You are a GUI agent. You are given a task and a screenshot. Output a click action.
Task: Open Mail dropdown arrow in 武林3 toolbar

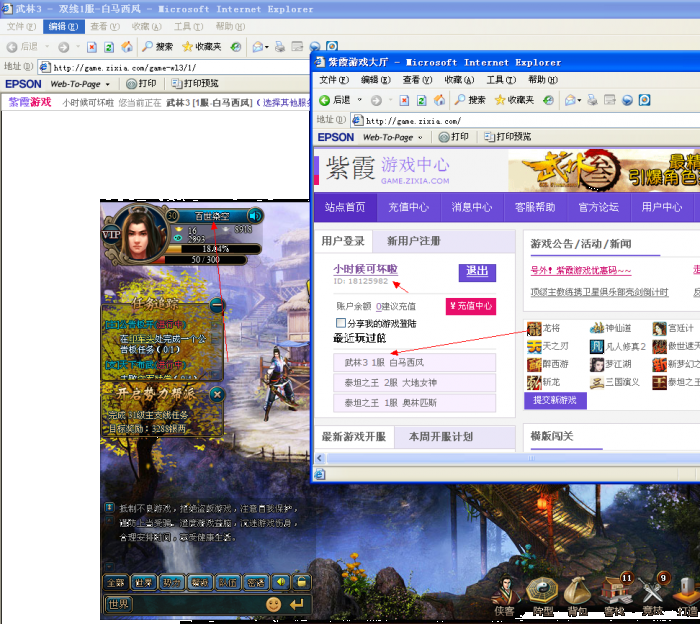[267, 47]
